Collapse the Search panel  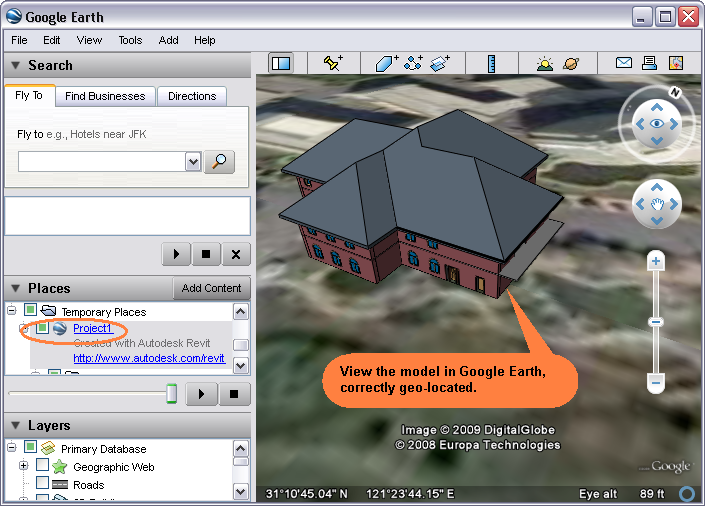pos(15,65)
